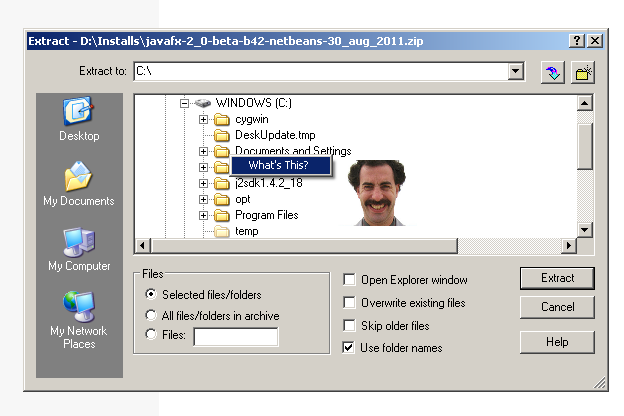The image size is (624, 416).
Task: Expand the Program Files folder
Action: click(204, 215)
